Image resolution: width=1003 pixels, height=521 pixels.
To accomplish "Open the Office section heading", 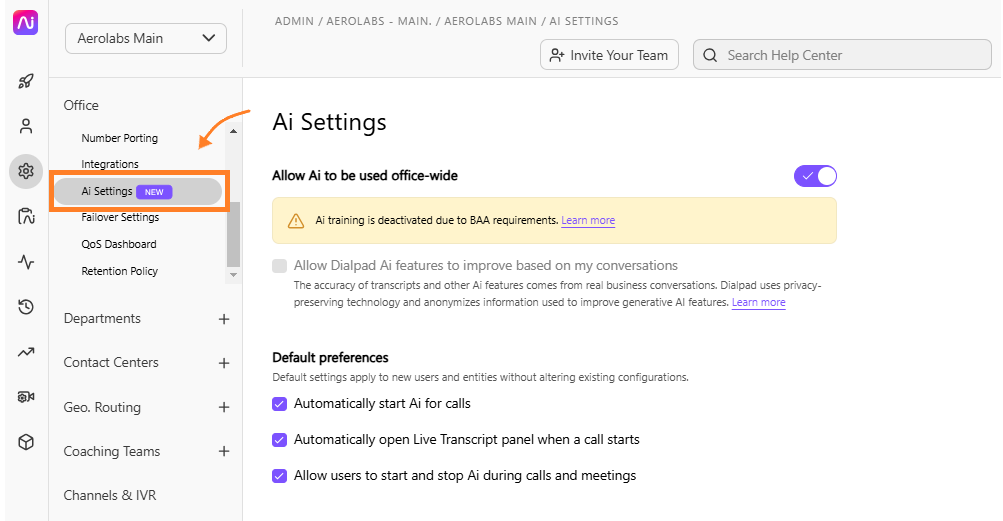I will point(81,106).
